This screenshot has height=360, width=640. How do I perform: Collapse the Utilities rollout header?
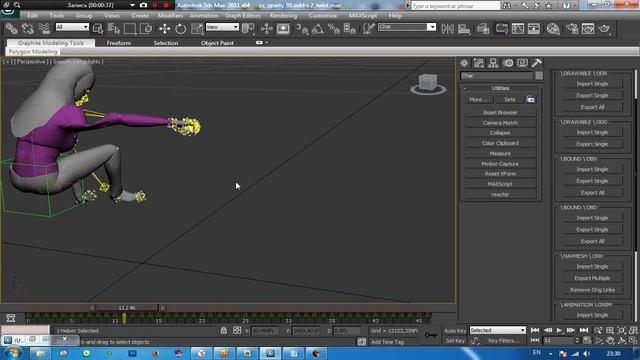pyautogui.click(x=500, y=88)
